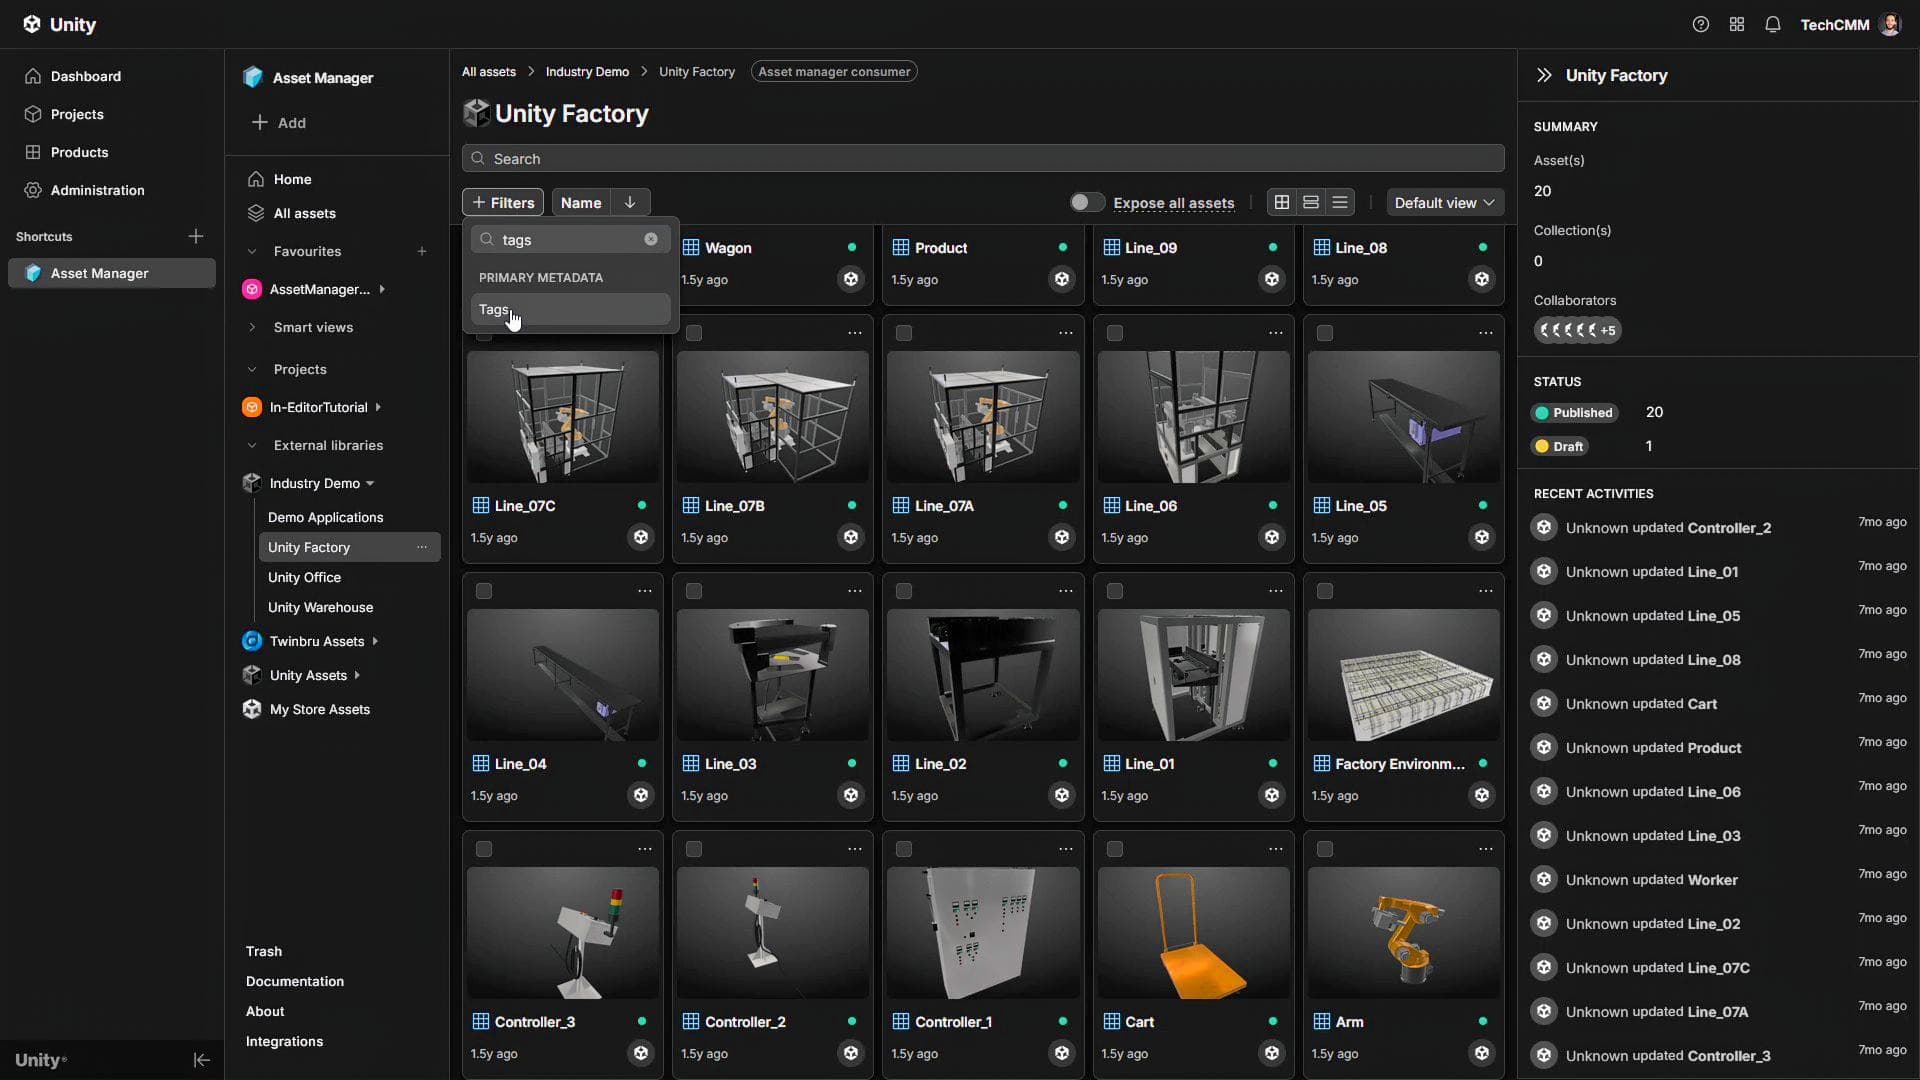Collapse the Projects section
1920x1080 pixels.
[252, 369]
